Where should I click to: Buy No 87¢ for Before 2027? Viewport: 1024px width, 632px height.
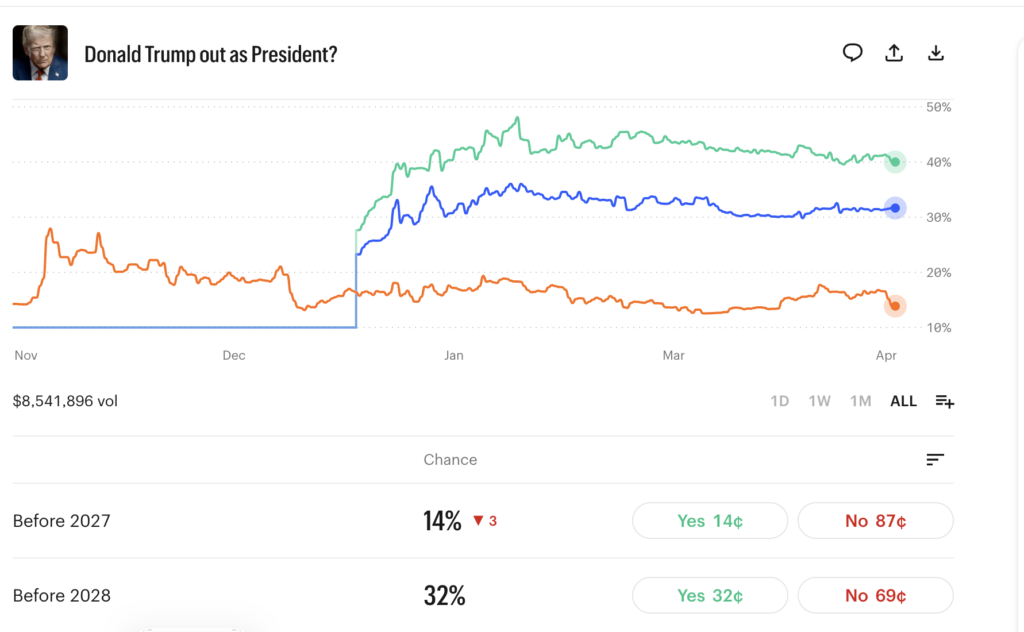tap(875, 521)
